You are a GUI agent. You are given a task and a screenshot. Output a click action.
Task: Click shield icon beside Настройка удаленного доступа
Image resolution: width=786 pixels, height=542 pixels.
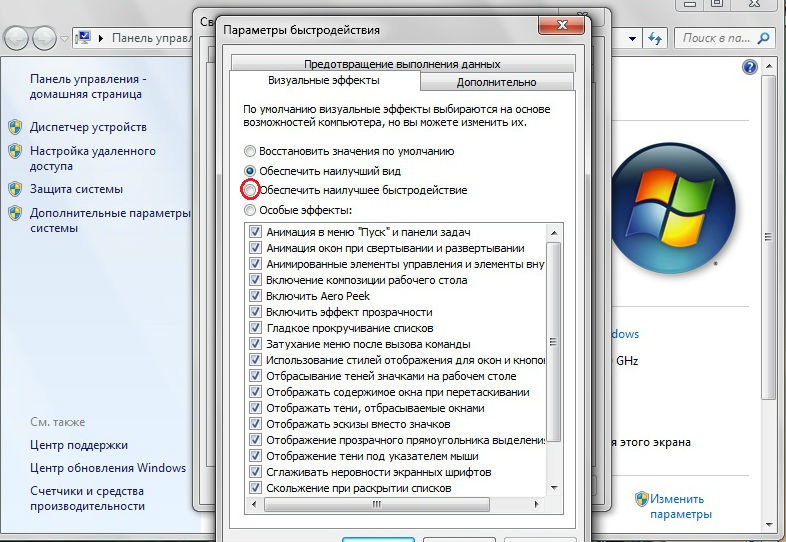click(x=15, y=150)
